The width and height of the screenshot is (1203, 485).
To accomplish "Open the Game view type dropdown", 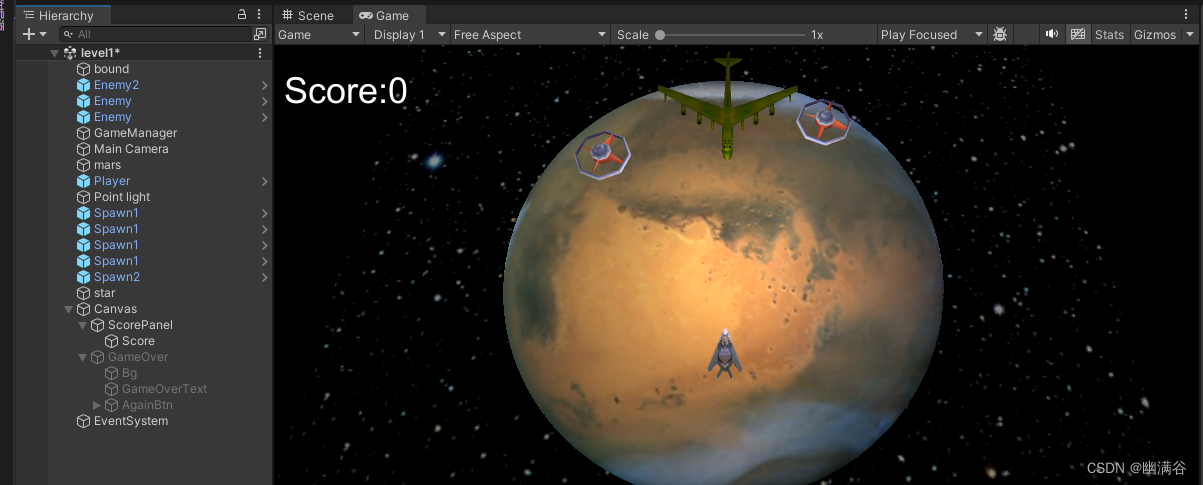I will tap(319, 34).
